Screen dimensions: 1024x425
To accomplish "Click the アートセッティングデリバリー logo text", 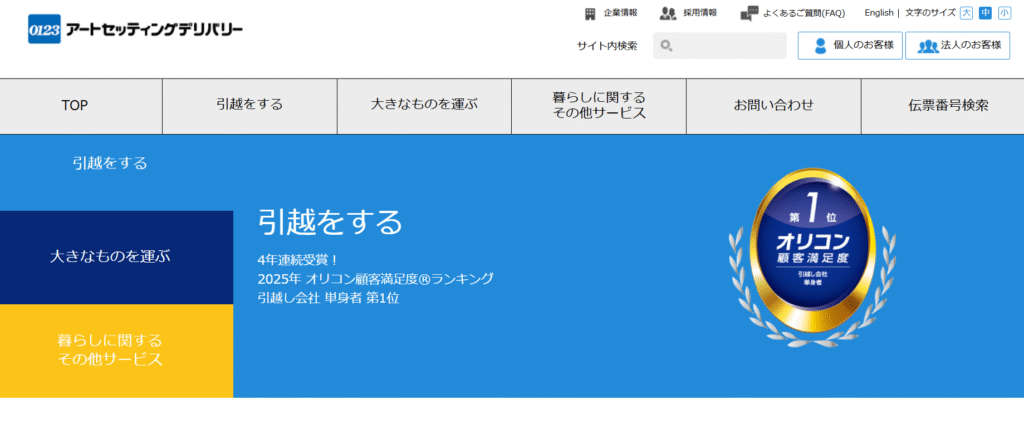I will [154, 30].
